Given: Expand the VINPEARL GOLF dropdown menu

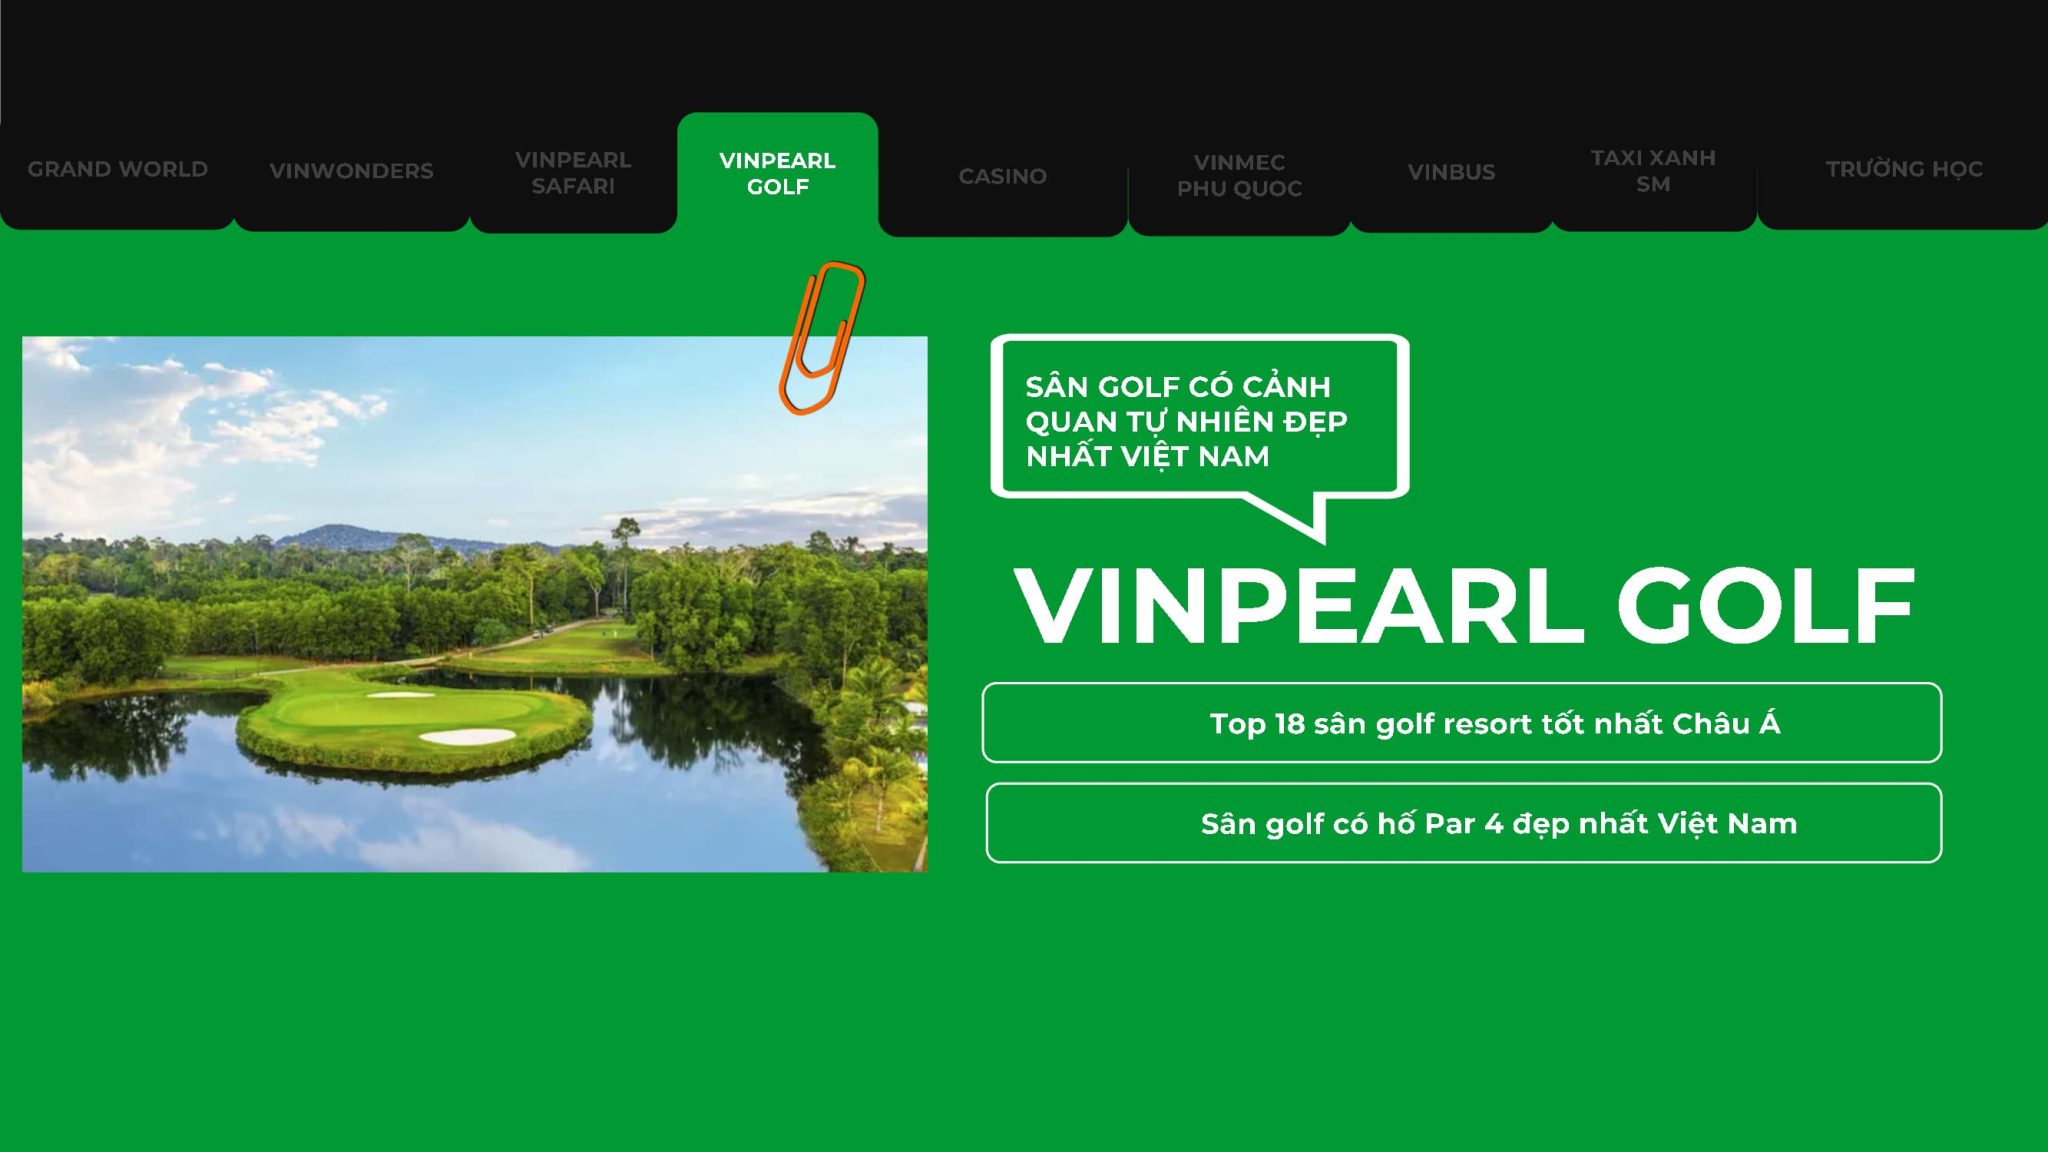Looking at the screenshot, I should (779, 172).
